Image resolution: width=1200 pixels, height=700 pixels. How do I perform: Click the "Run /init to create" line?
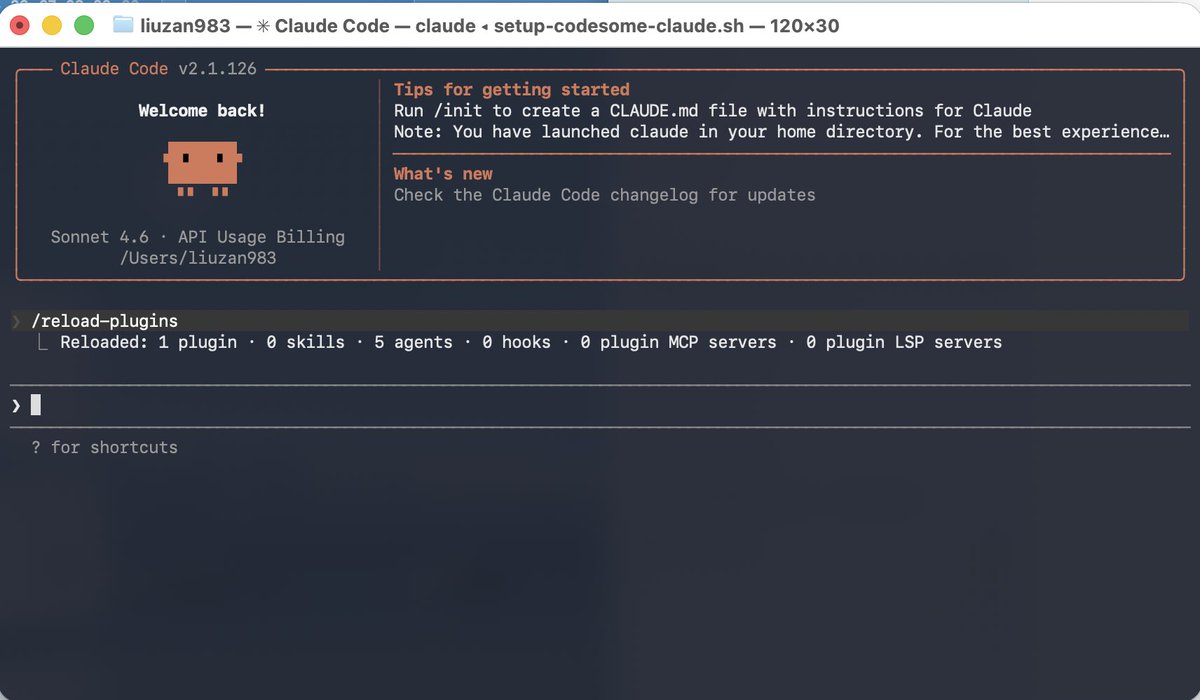pos(713,110)
